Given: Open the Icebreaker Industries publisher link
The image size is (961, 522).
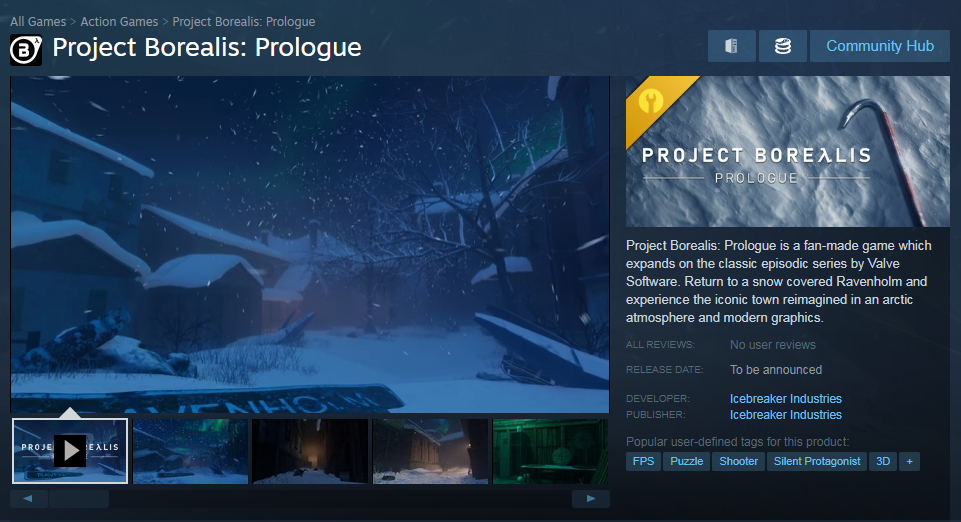Looking at the screenshot, I should click(x=786, y=415).
